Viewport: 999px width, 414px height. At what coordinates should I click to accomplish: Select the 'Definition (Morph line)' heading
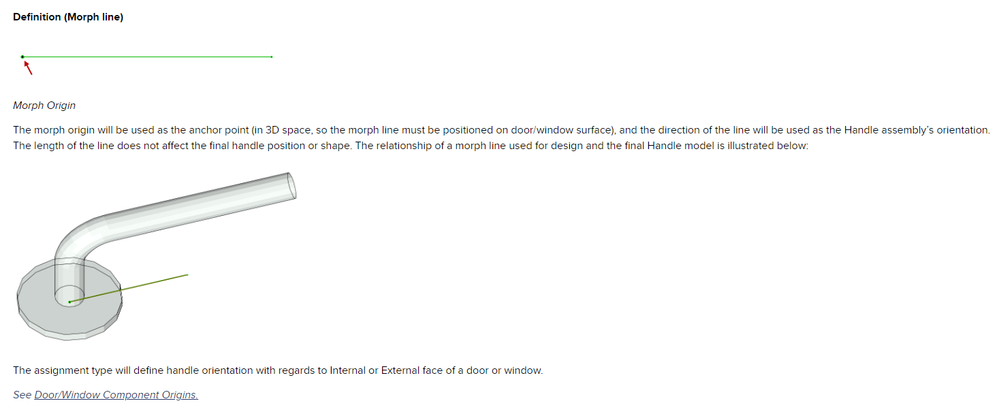68,17
